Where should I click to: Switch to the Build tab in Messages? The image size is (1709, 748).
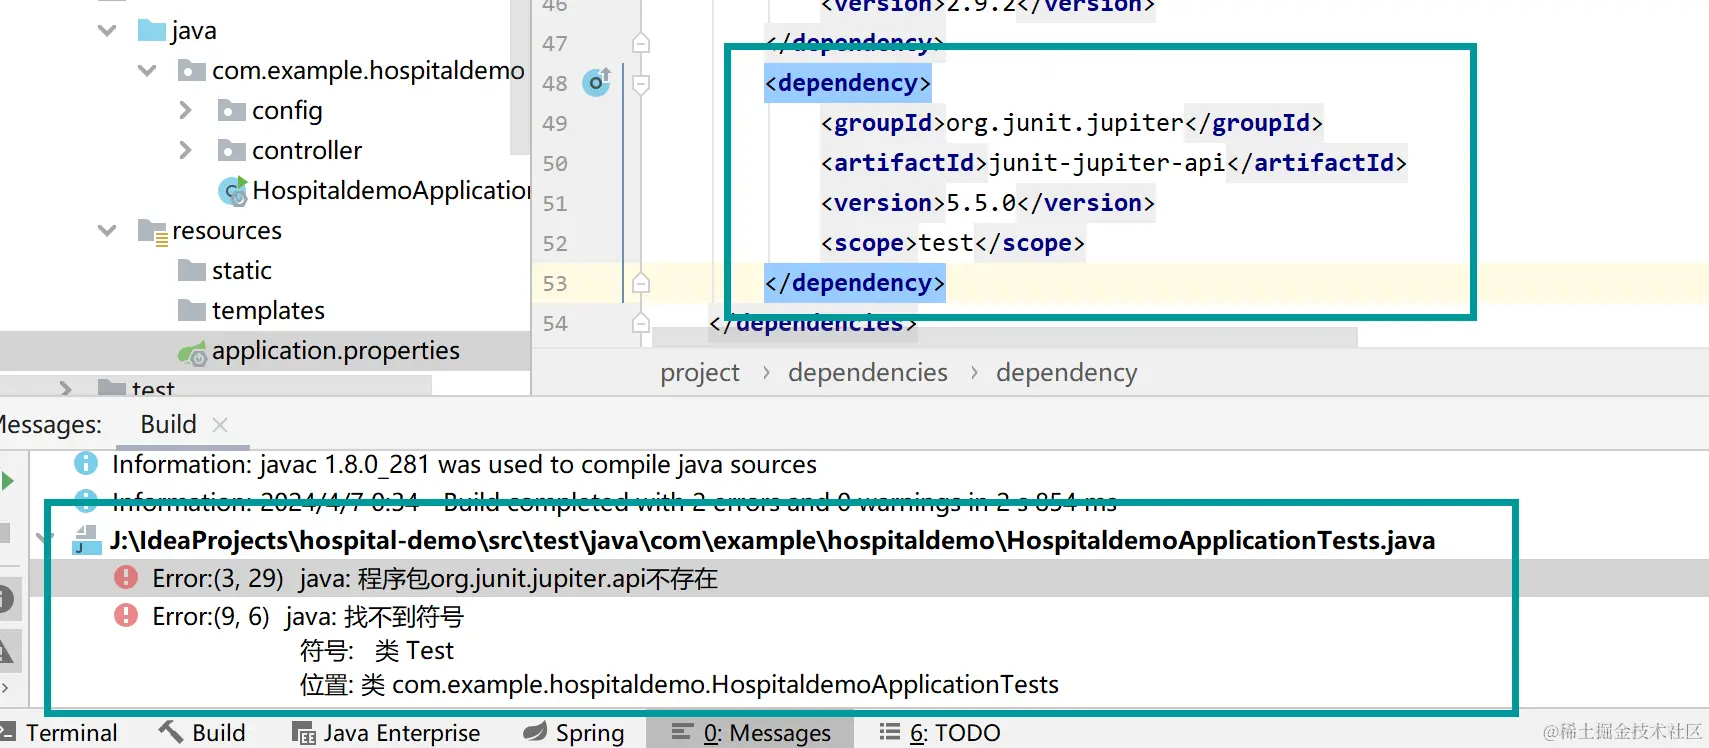click(168, 425)
